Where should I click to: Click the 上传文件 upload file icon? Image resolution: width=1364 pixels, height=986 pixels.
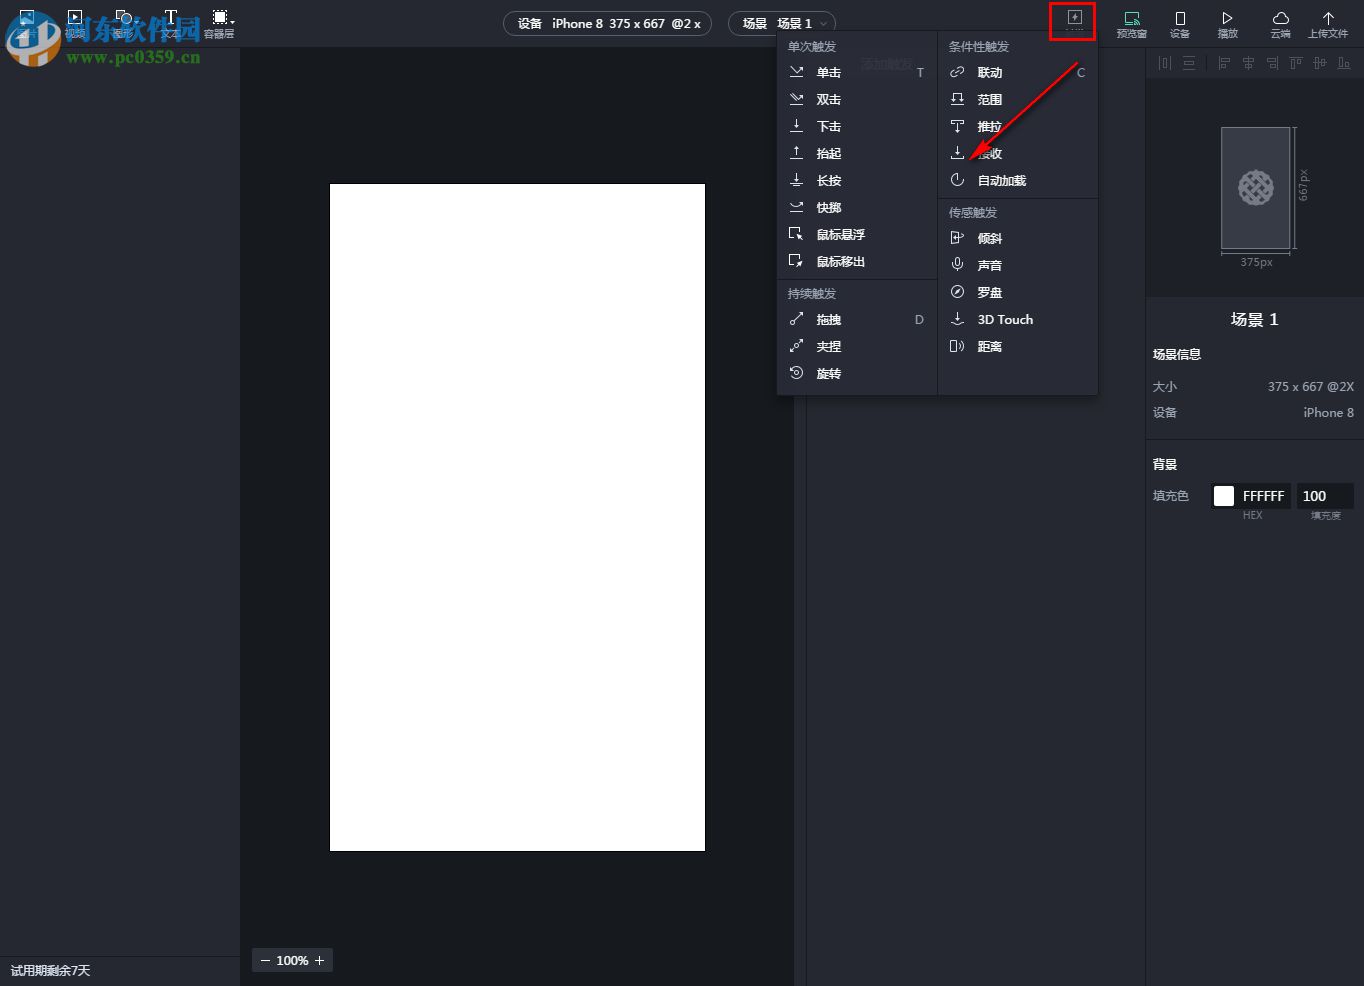[1328, 18]
